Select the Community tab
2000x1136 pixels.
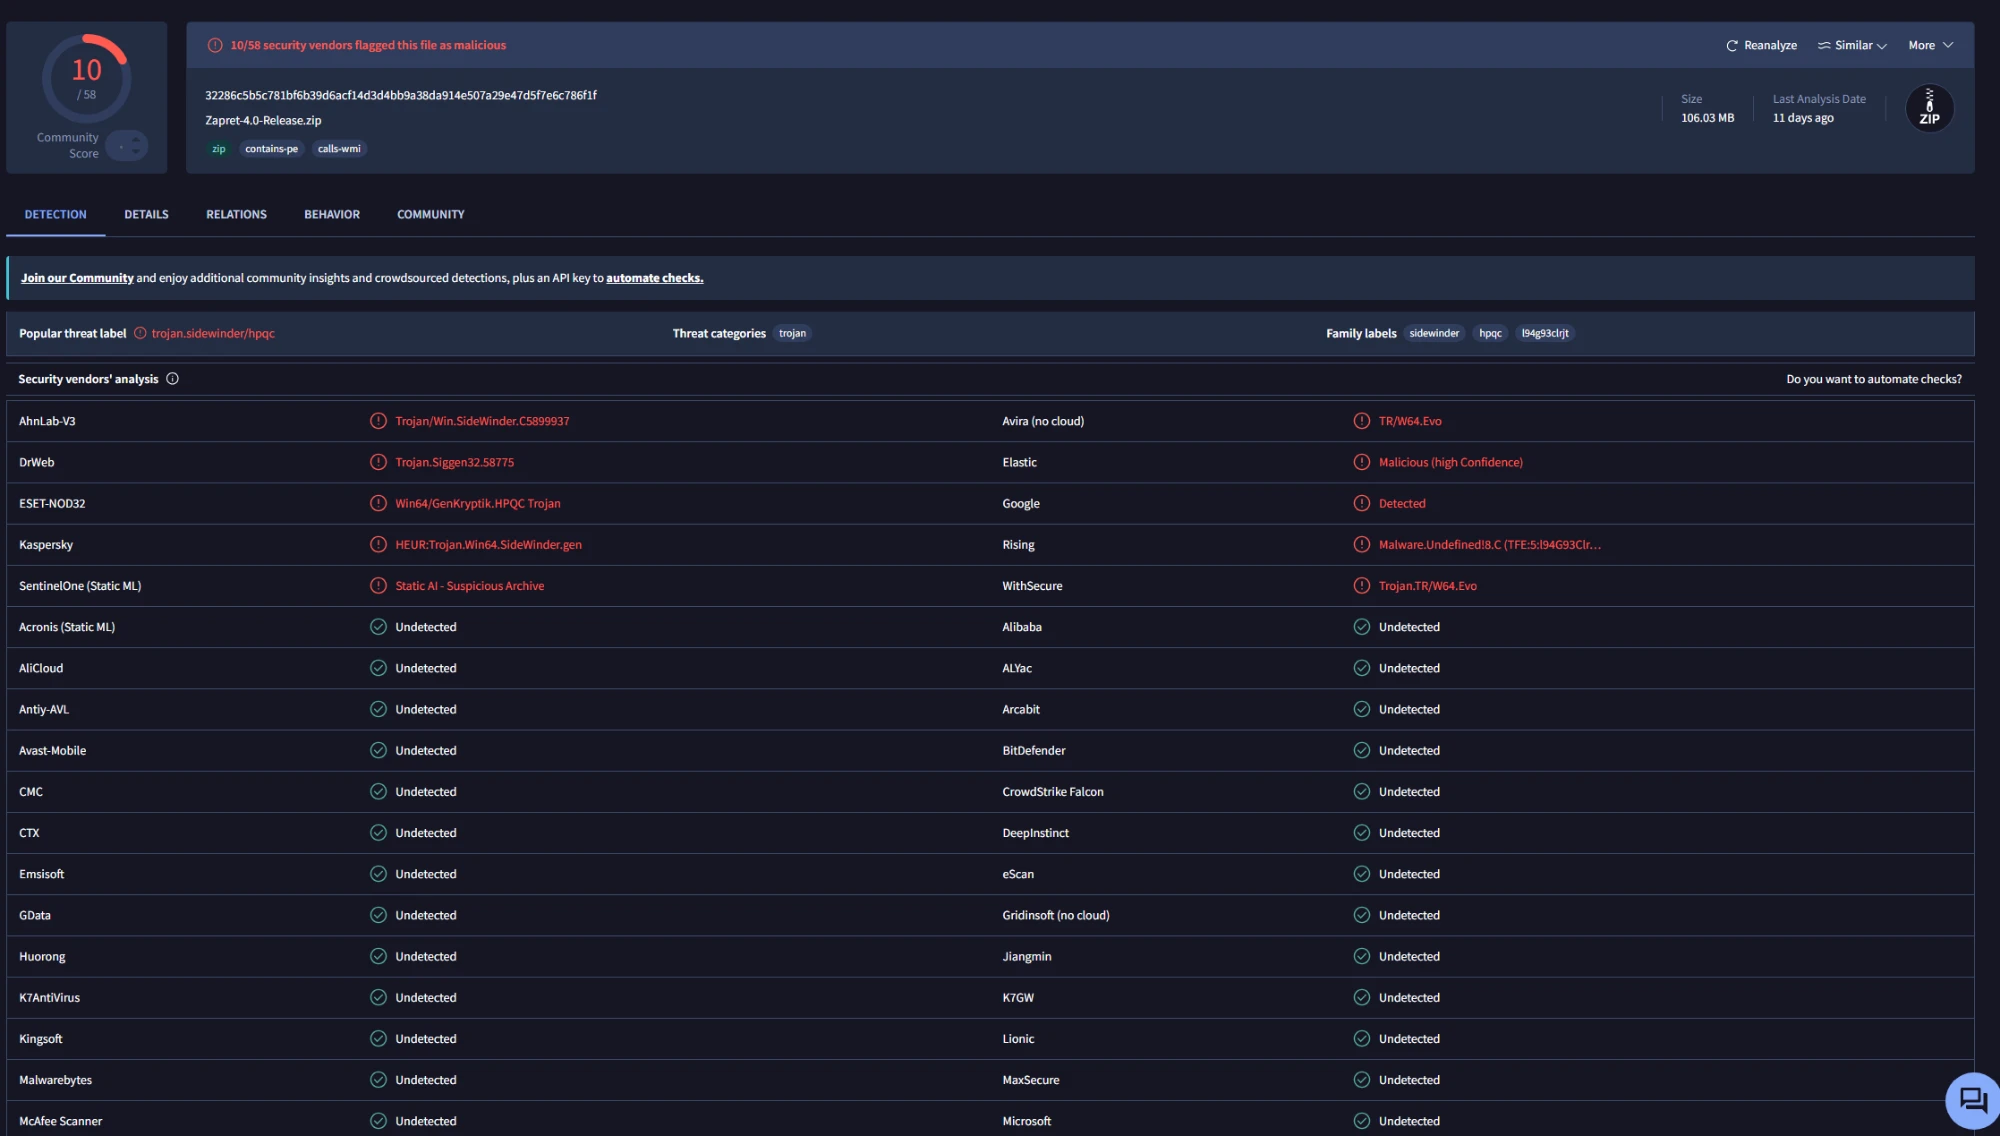tap(431, 214)
